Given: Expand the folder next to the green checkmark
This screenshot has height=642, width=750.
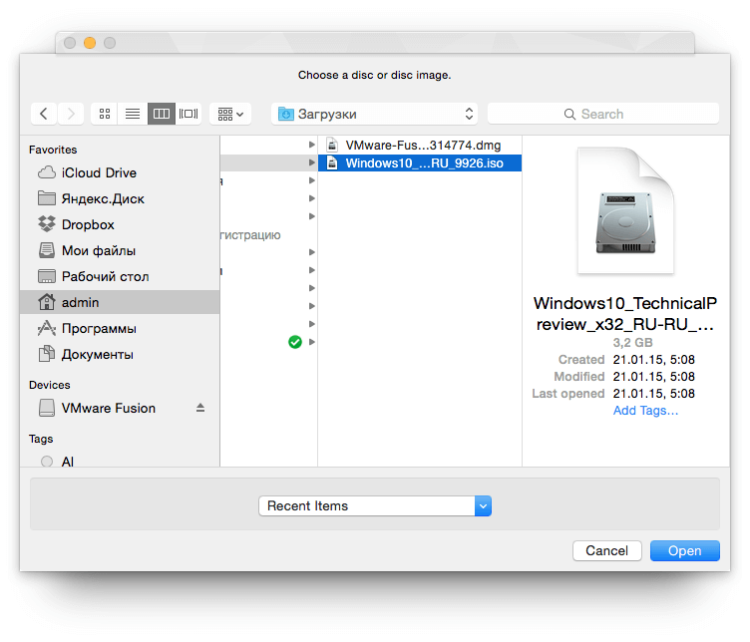Looking at the screenshot, I should point(312,342).
